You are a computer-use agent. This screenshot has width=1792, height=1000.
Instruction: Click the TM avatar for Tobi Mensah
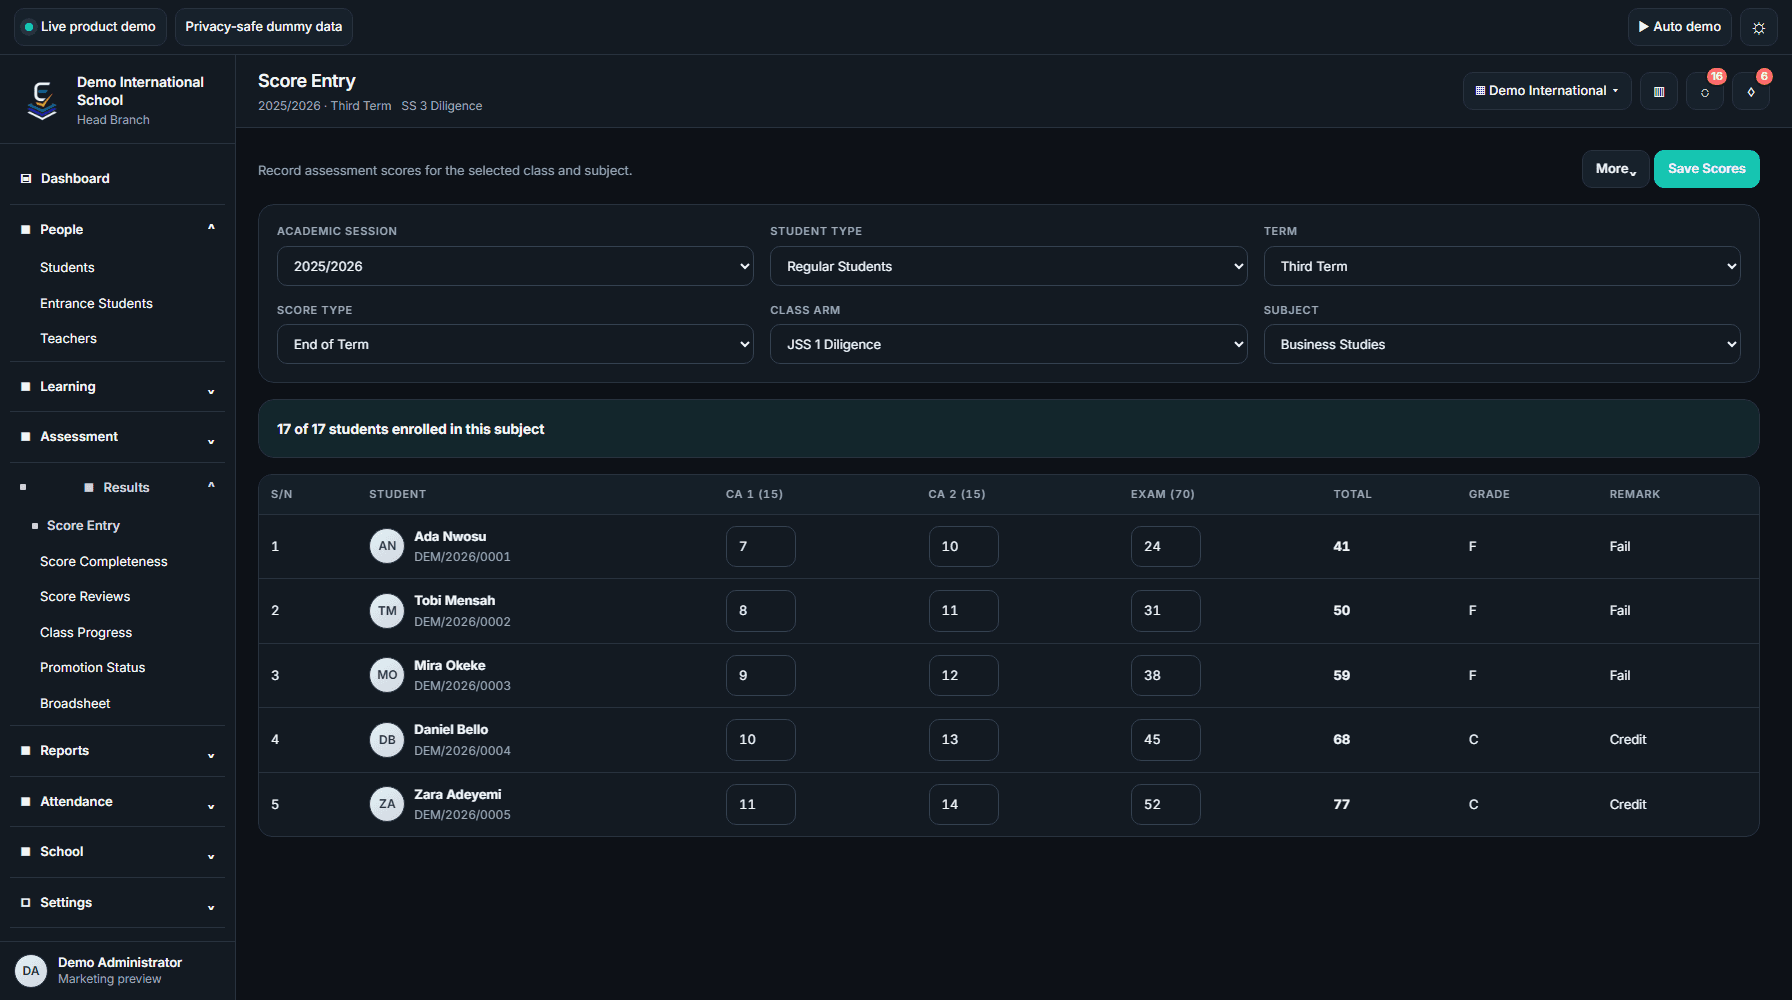point(387,611)
